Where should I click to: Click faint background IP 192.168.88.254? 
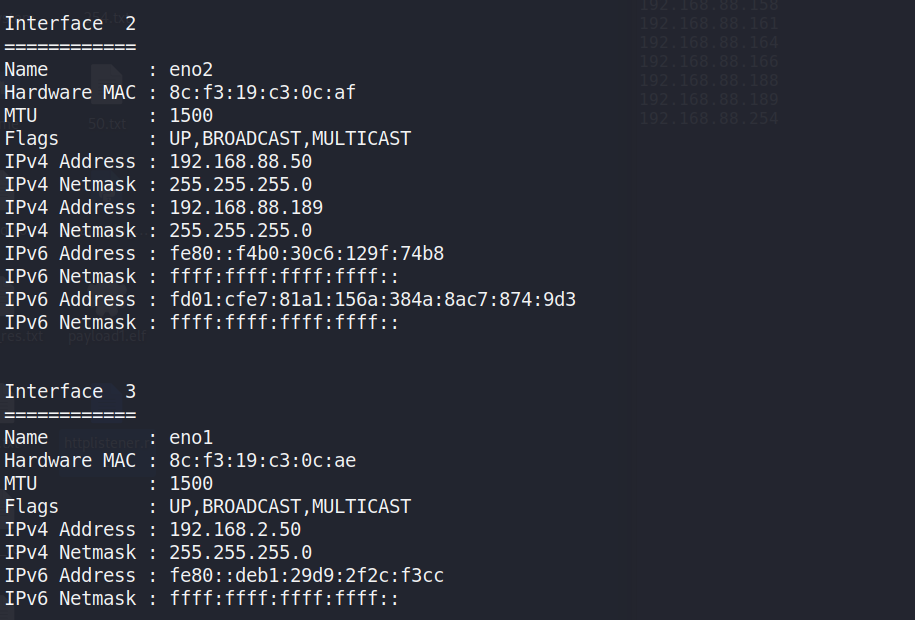coord(708,119)
